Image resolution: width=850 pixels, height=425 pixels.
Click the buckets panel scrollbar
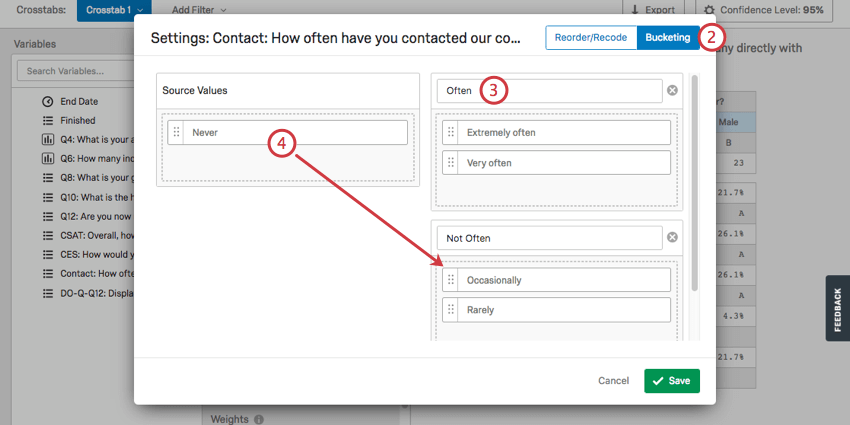(x=694, y=183)
